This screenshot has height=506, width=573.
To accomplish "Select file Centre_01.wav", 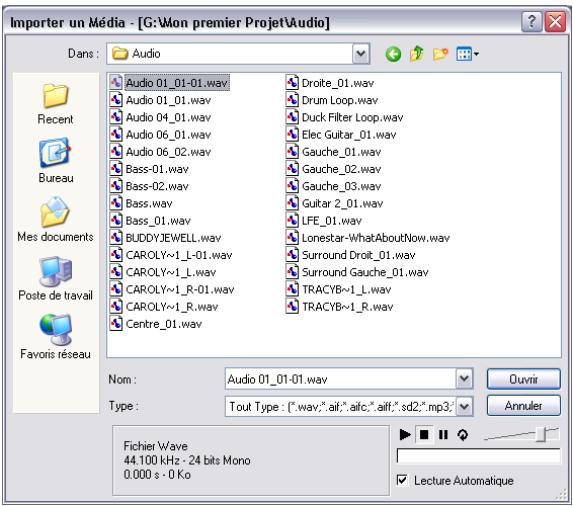I will coord(156,324).
